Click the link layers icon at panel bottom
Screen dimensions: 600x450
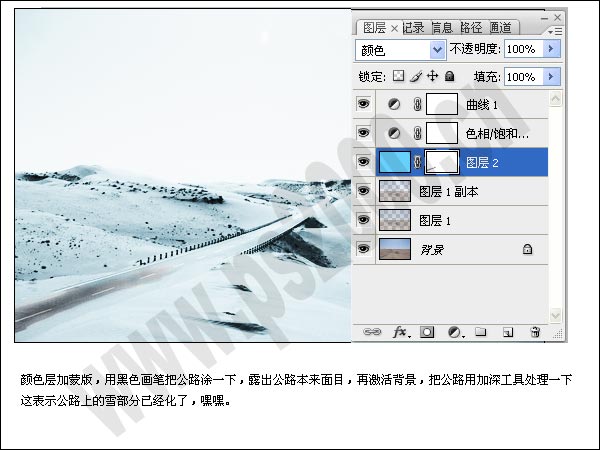click(x=372, y=331)
